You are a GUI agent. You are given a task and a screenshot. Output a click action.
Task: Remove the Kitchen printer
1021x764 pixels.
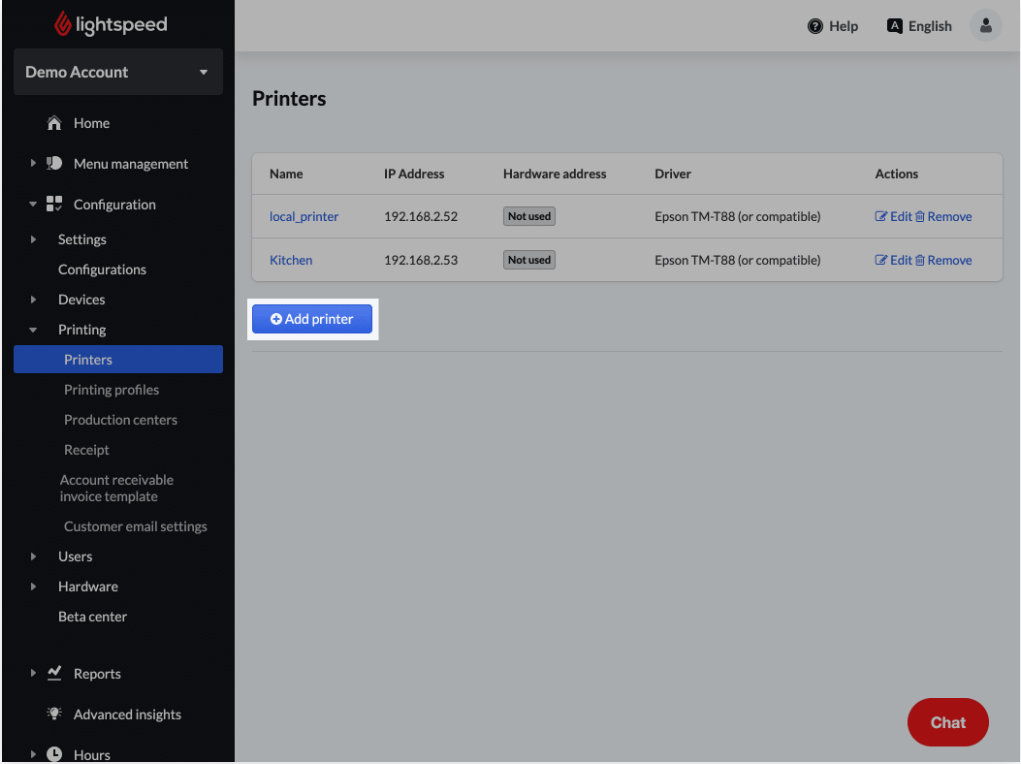(x=942, y=260)
